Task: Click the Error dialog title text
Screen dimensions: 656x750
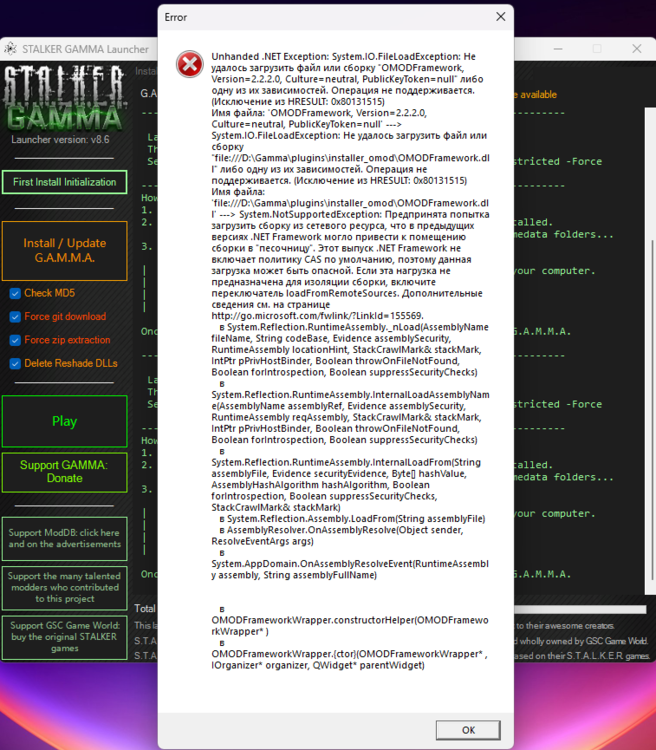Action: tap(176, 17)
